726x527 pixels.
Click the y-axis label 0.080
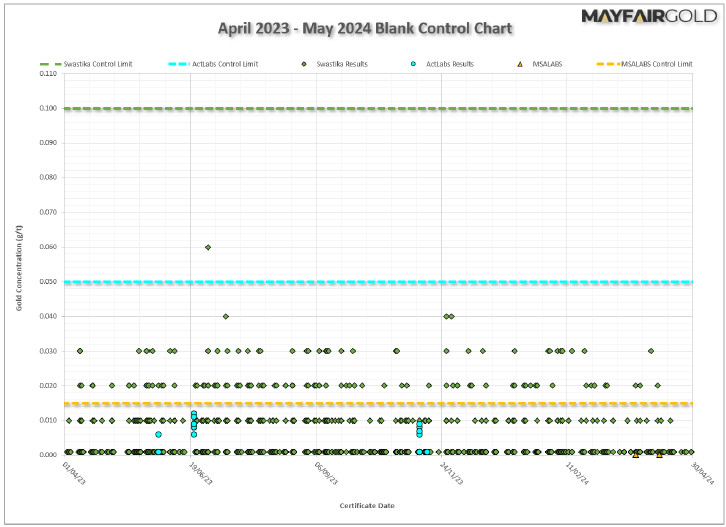[x=48, y=177]
